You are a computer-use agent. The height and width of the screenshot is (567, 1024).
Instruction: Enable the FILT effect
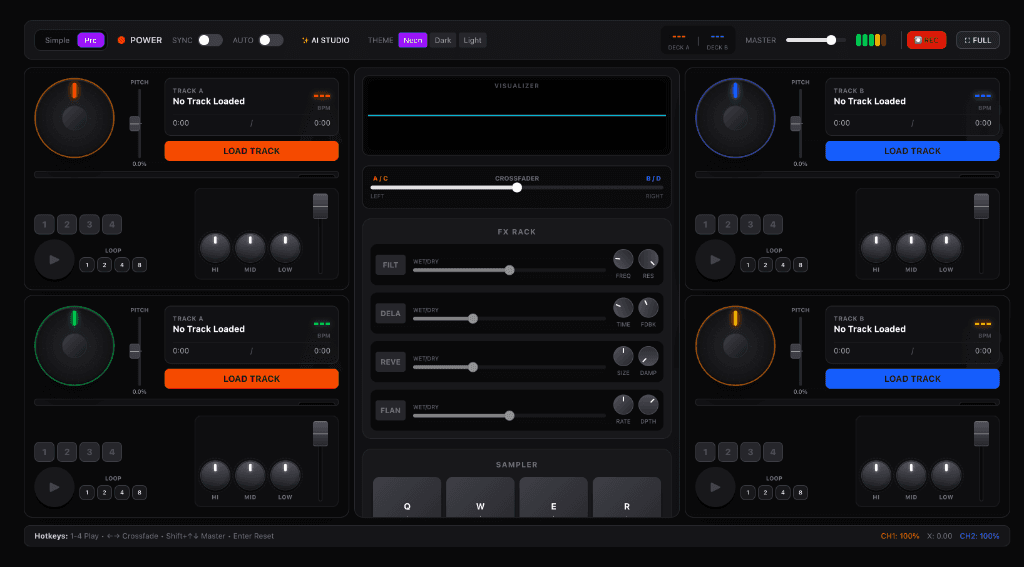click(391, 265)
